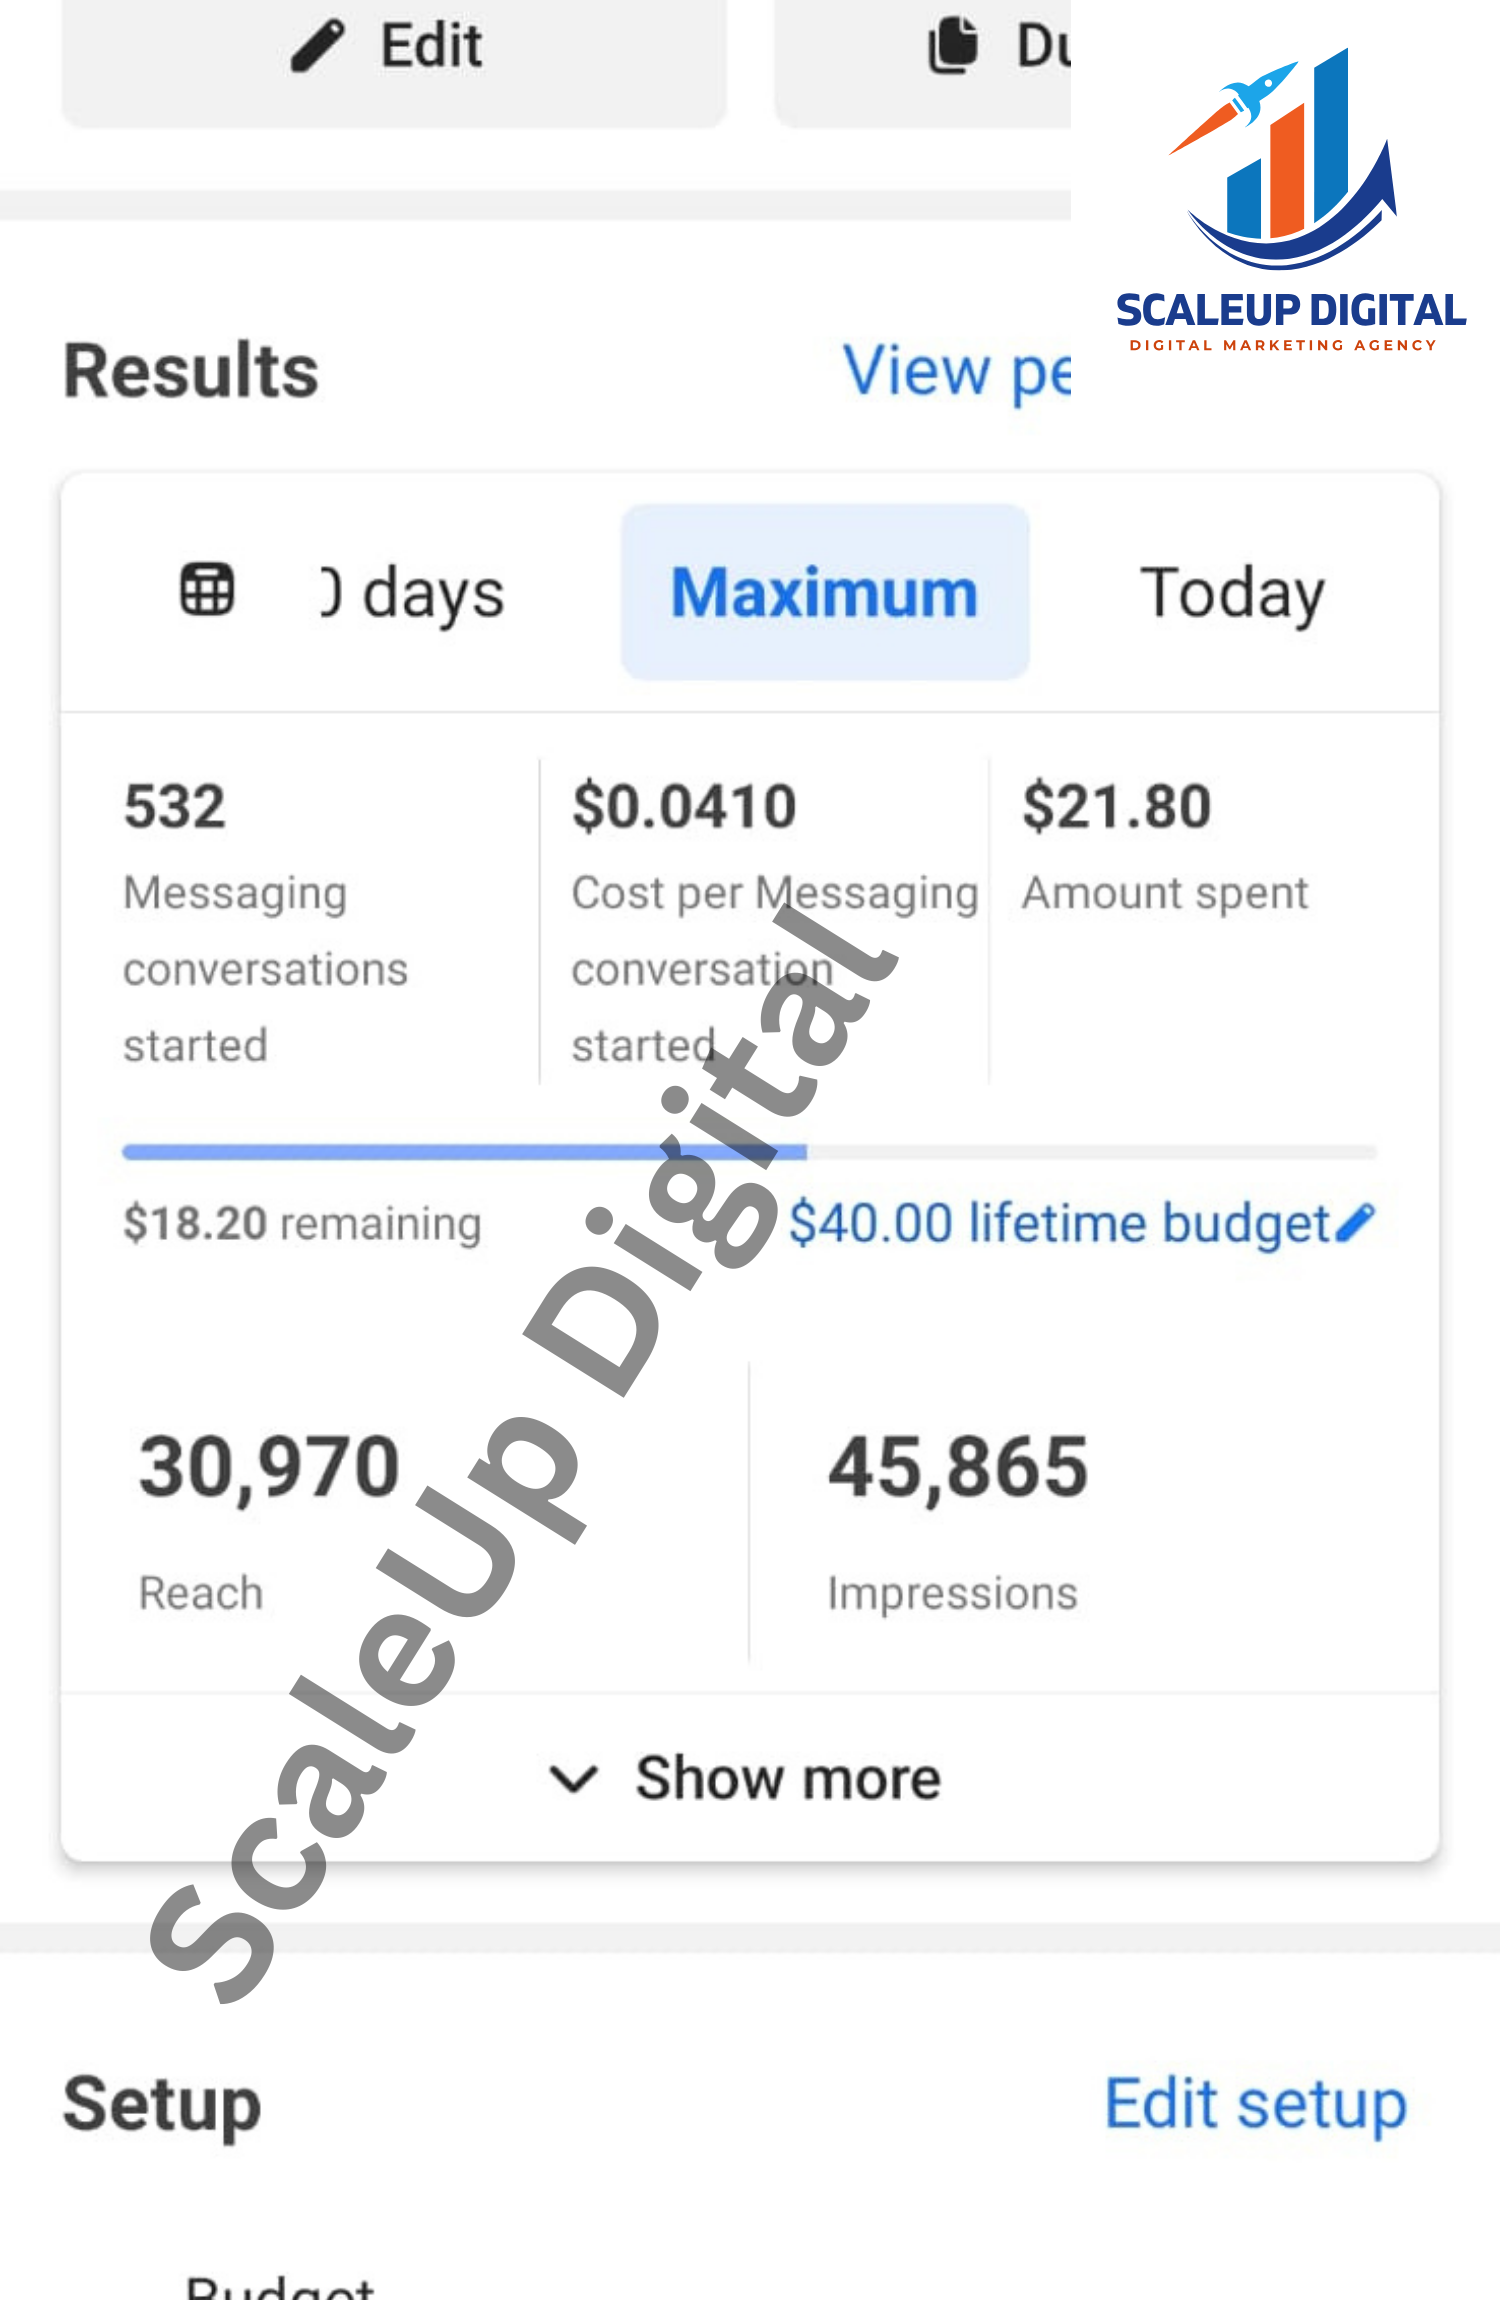The image size is (1500, 2300).
Task: Click the Edit setup link
Action: tap(1255, 2103)
